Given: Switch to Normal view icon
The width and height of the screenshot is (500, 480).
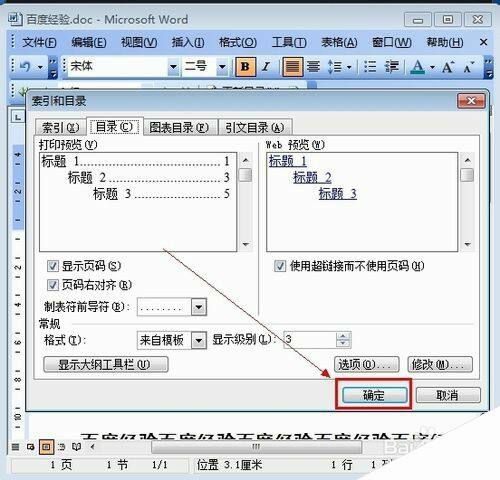Looking at the screenshot, I should [15, 447].
